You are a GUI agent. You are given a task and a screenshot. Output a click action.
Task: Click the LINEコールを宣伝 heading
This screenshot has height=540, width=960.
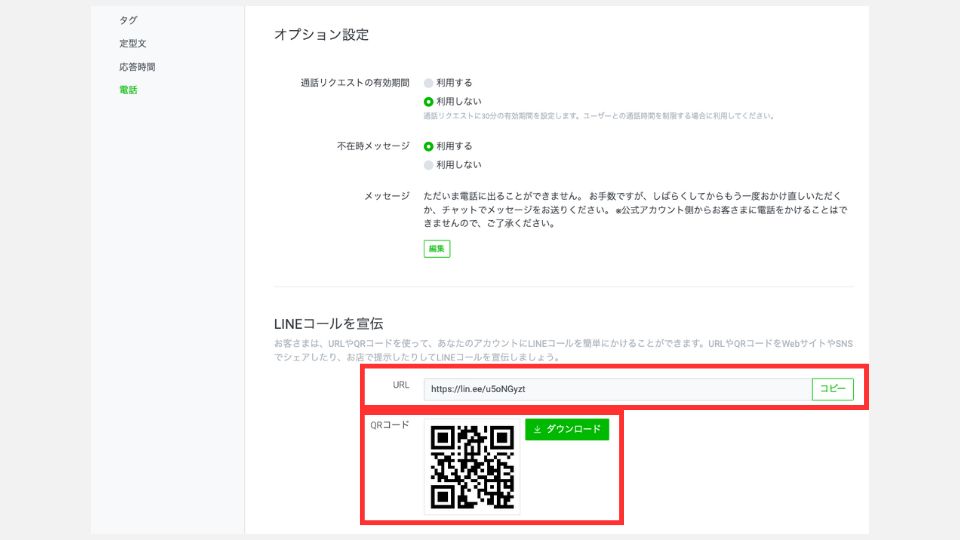tap(328, 323)
